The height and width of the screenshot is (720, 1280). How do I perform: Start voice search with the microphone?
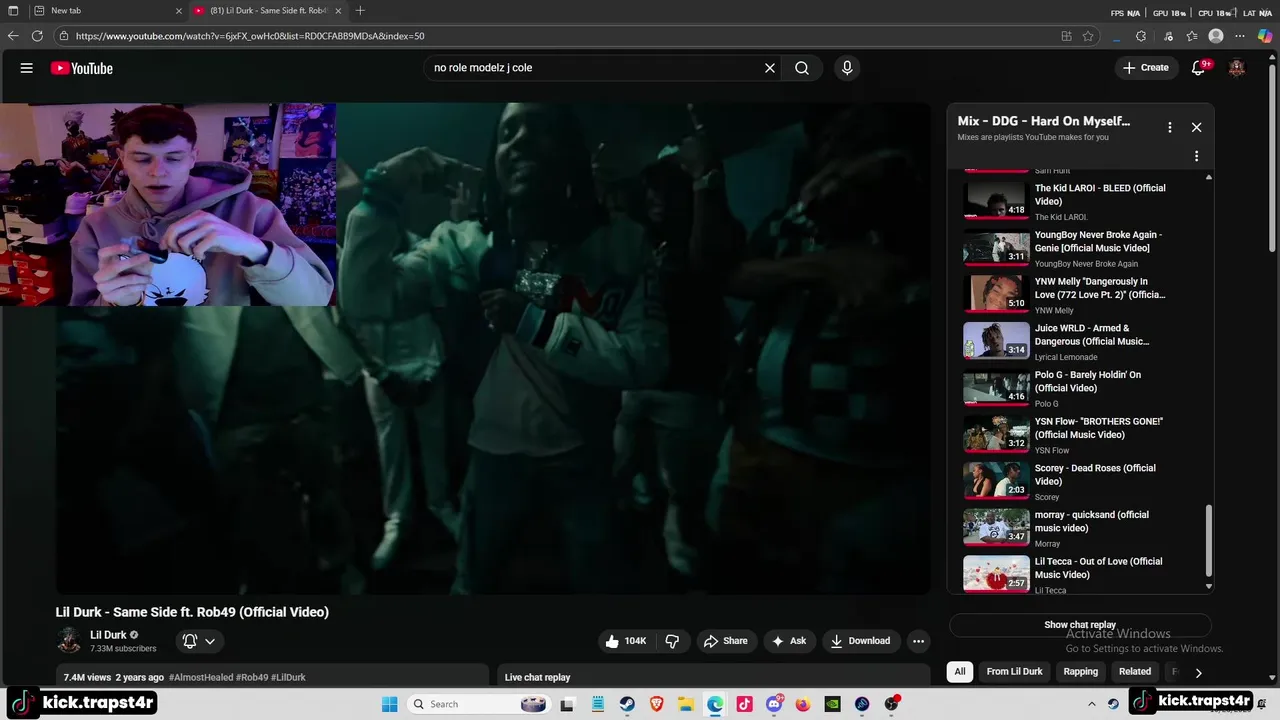point(847,68)
